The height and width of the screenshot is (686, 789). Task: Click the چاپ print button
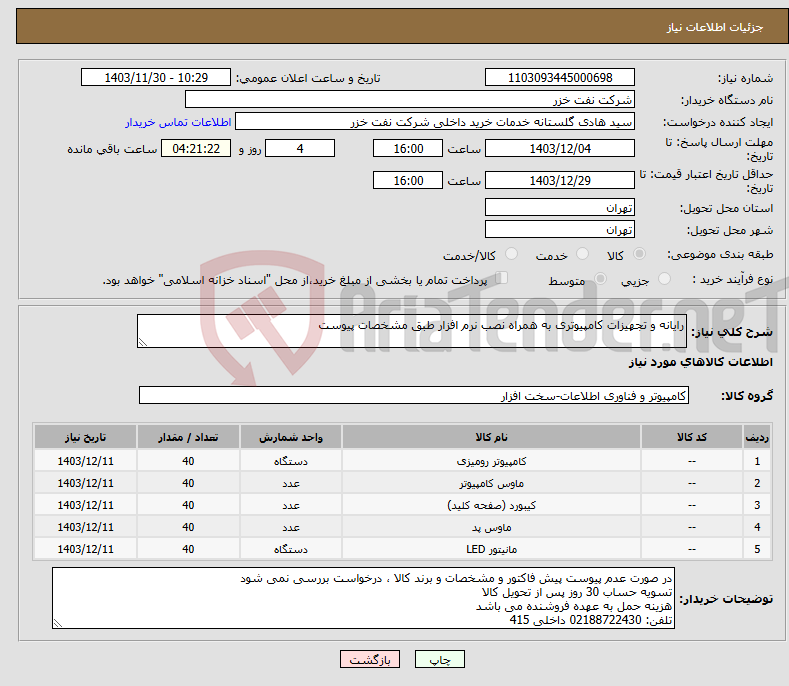pos(440,659)
